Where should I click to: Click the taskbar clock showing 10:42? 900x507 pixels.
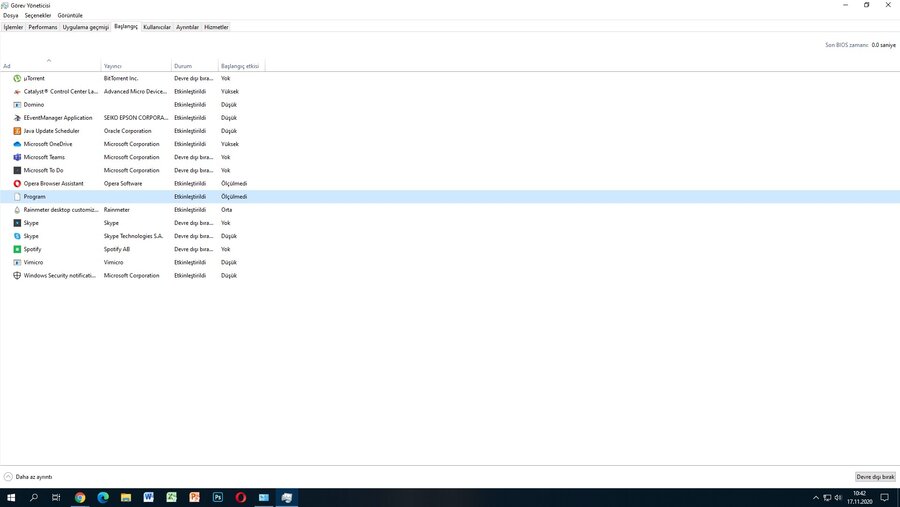coord(859,498)
